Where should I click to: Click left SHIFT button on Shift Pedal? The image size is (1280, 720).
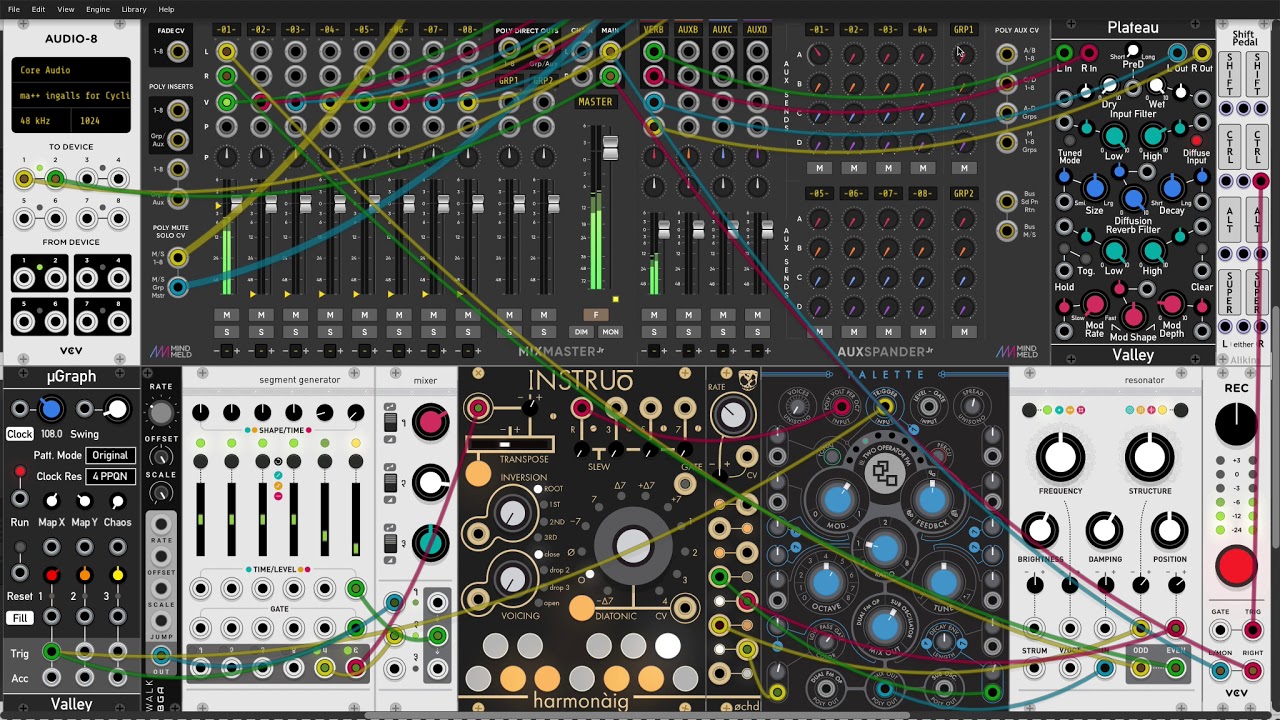tap(1231, 74)
